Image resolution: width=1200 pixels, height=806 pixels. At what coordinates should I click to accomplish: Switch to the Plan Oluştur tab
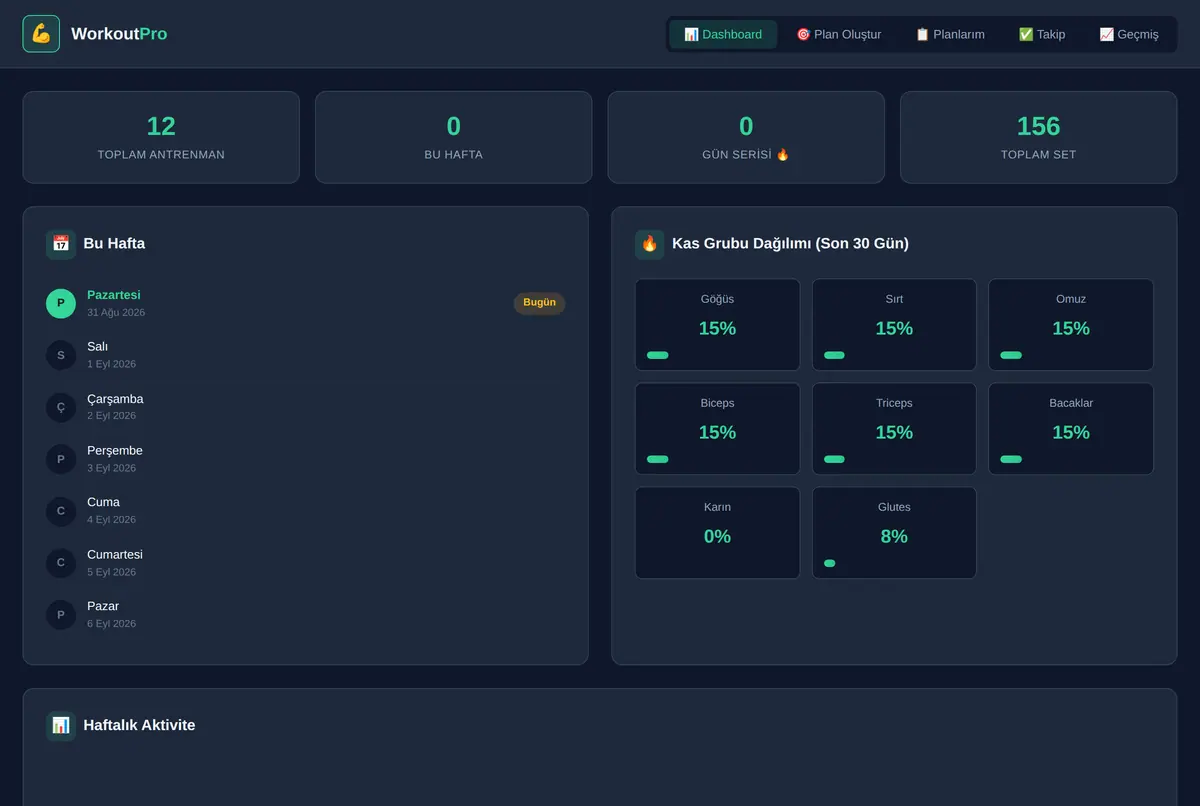point(838,34)
